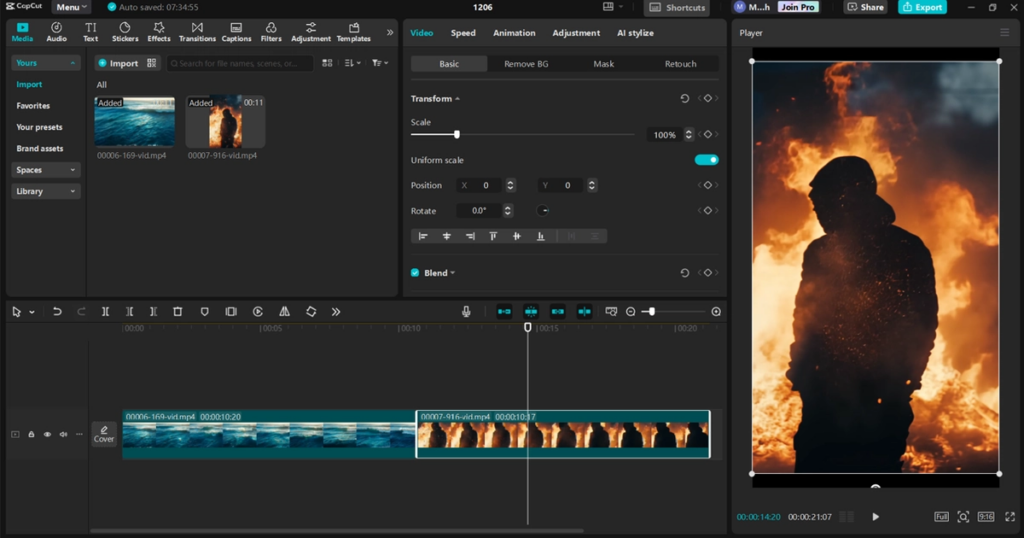Click the Import button
Viewport: 1024px width, 538px height.
point(118,63)
